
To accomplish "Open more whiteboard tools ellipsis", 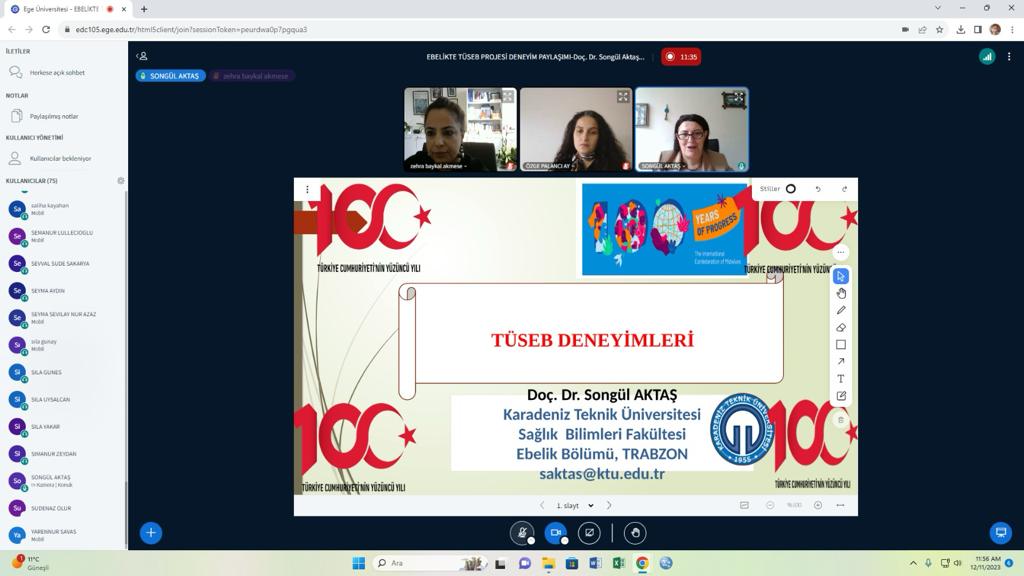I will click(x=840, y=252).
